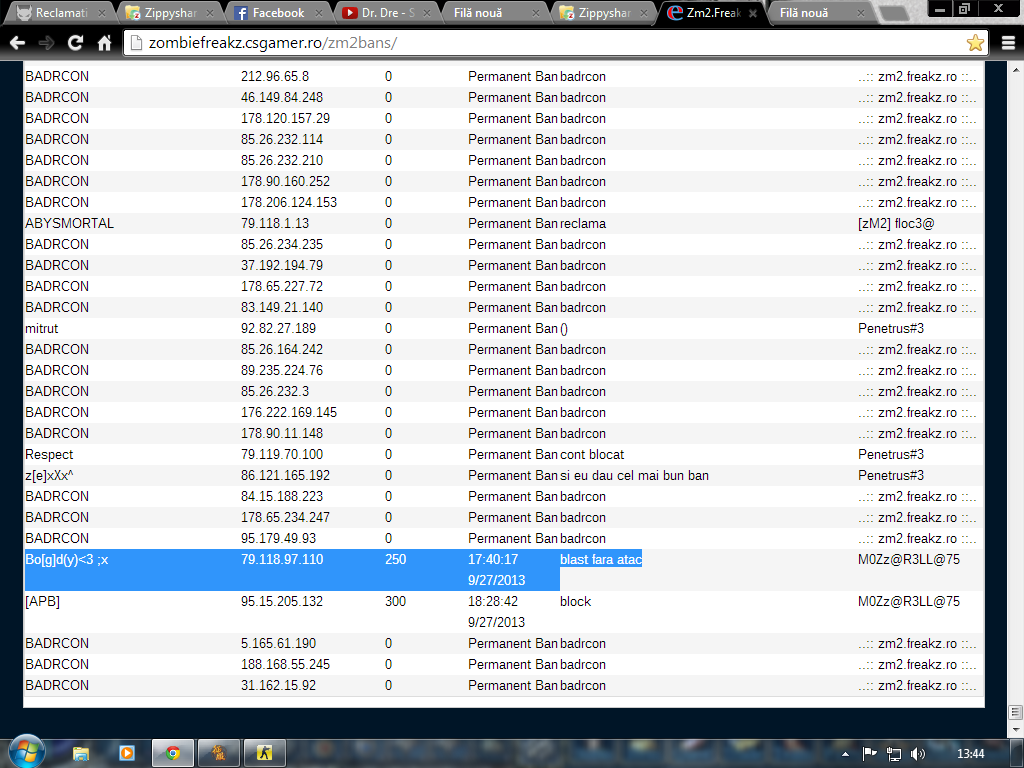Click the page icon in the address bar
Viewport: 1024px width, 768px height.
click(x=136, y=43)
